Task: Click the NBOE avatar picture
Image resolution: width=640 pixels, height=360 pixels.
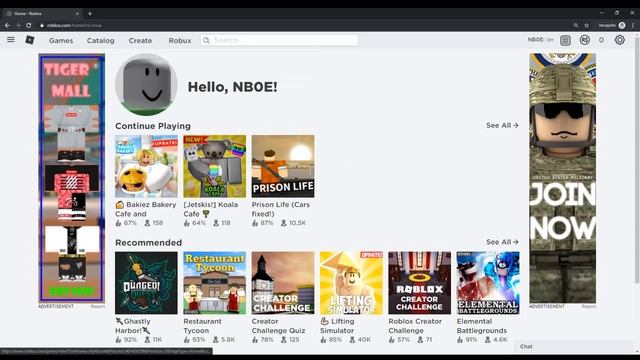Action: 146,84
